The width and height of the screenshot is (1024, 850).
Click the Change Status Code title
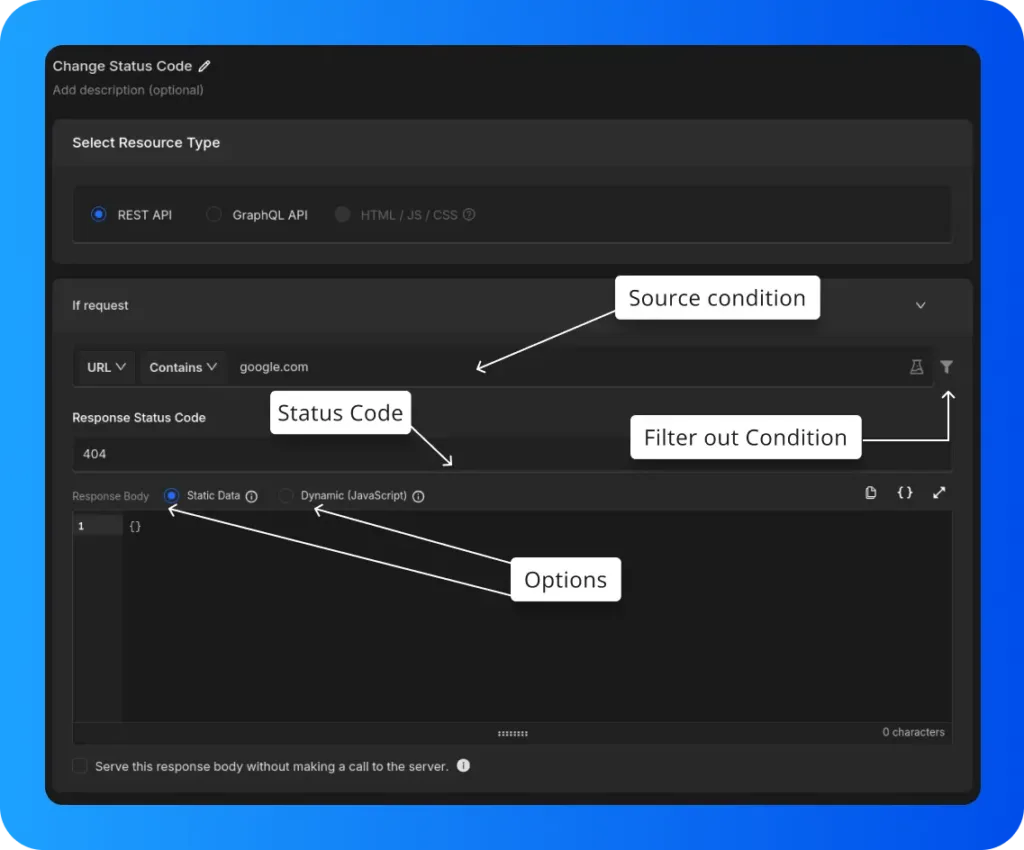click(122, 66)
